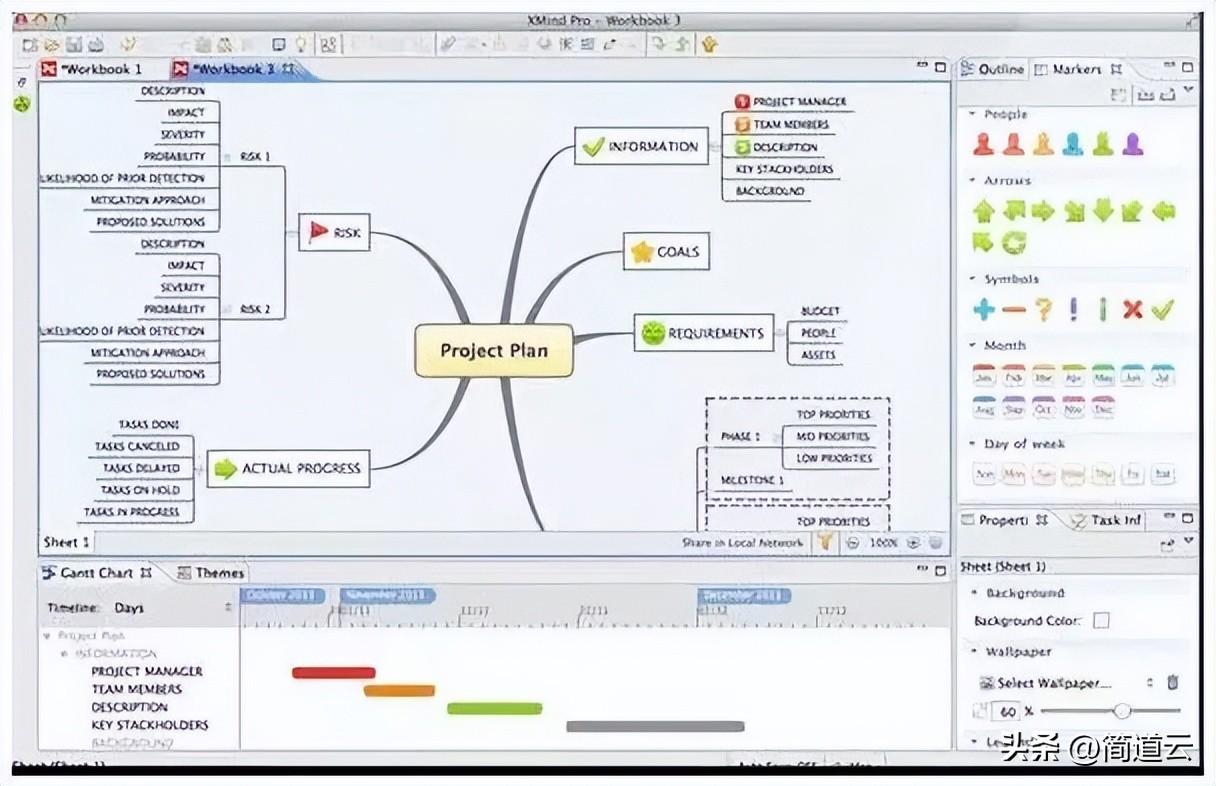The width and height of the screenshot is (1216, 786).
Task: Select the blue plus symbol marker
Action: coord(984,310)
